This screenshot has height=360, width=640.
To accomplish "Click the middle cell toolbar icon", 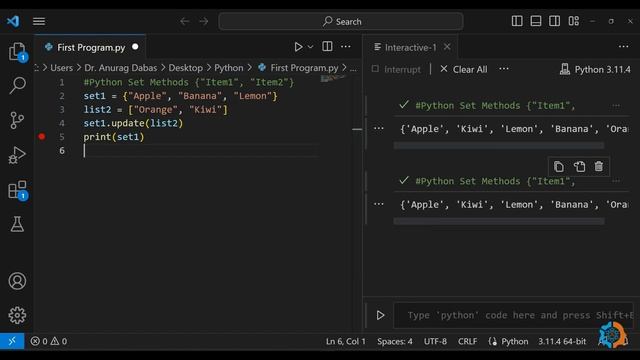I will (x=579, y=167).
